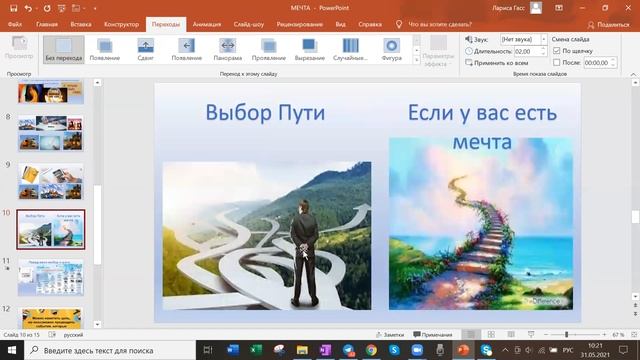Screen dimensions: 640x360
Task: Click the zoom out minus button
Action: 546,335
